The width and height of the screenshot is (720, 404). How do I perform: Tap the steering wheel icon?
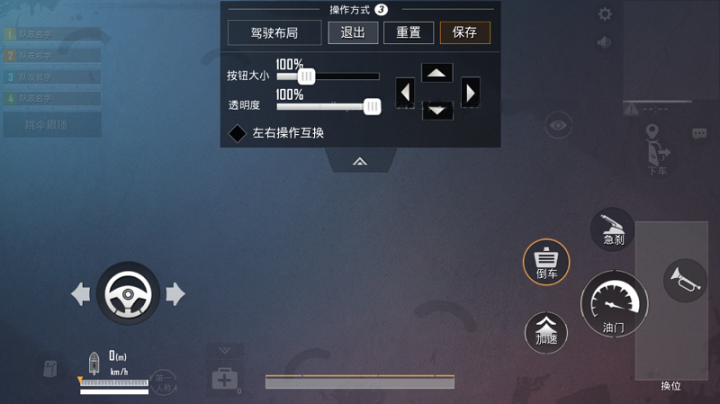pyautogui.click(x=128, y=293)
